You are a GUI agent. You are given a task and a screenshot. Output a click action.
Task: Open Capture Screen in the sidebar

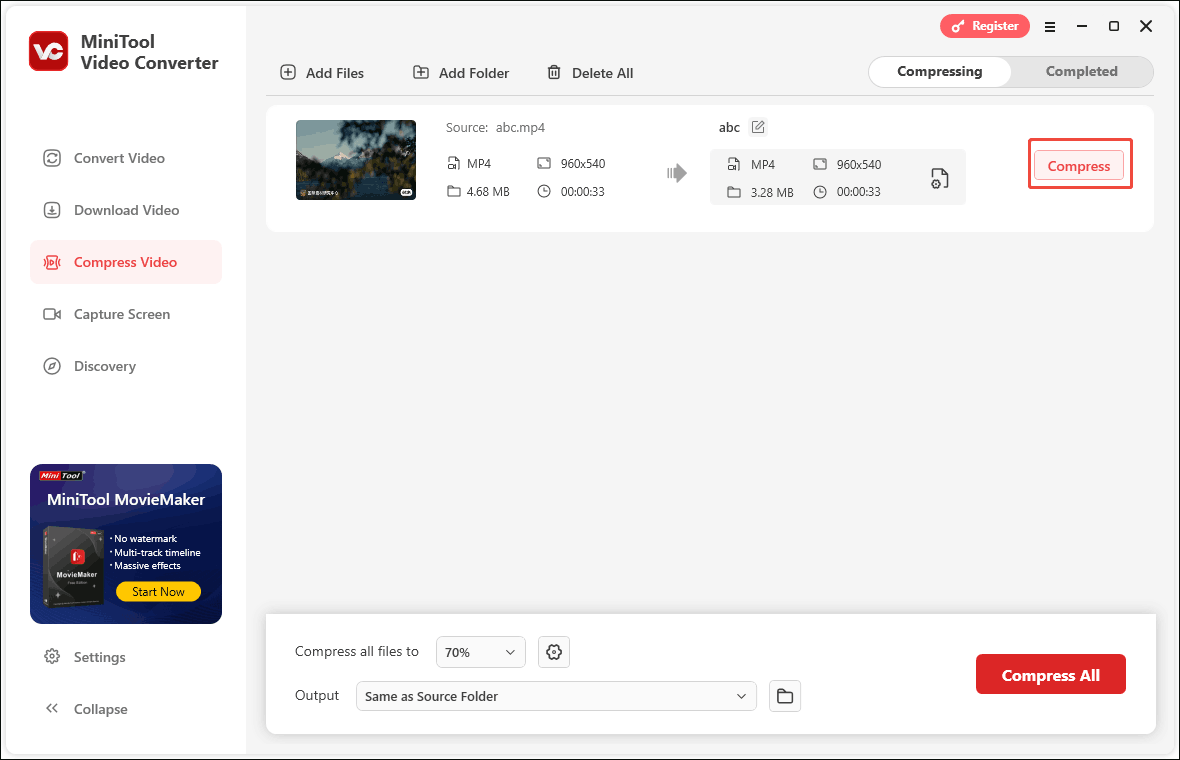pyautogui.click(x=126, y=314)
